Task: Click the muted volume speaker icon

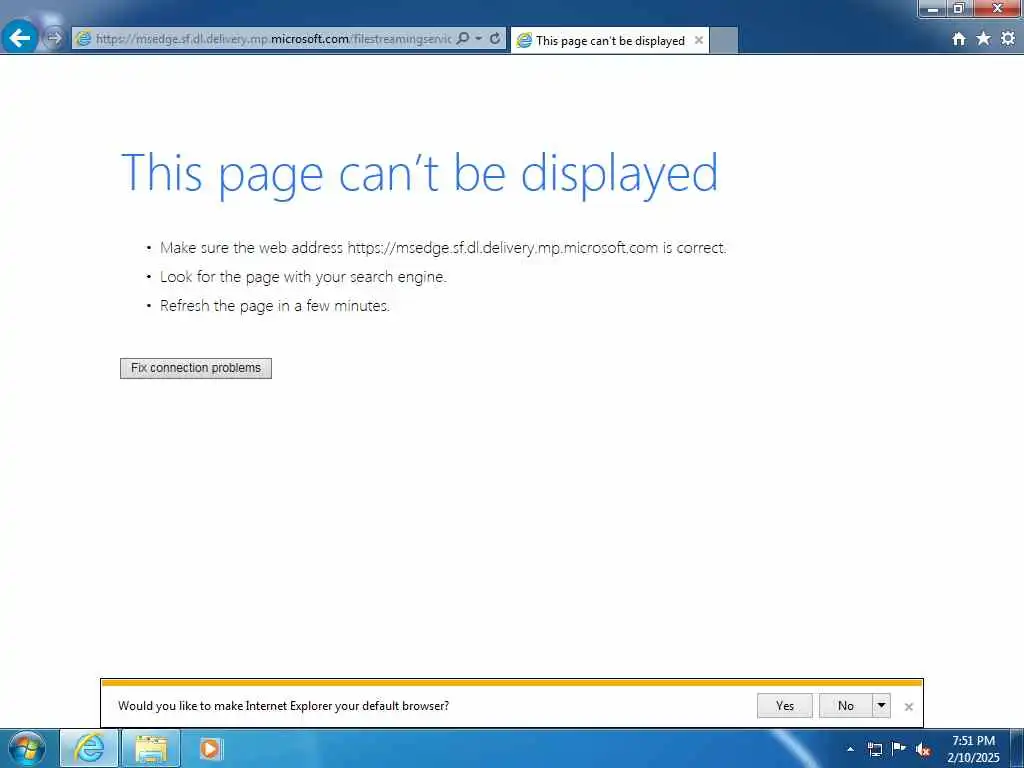Action: 923,750
